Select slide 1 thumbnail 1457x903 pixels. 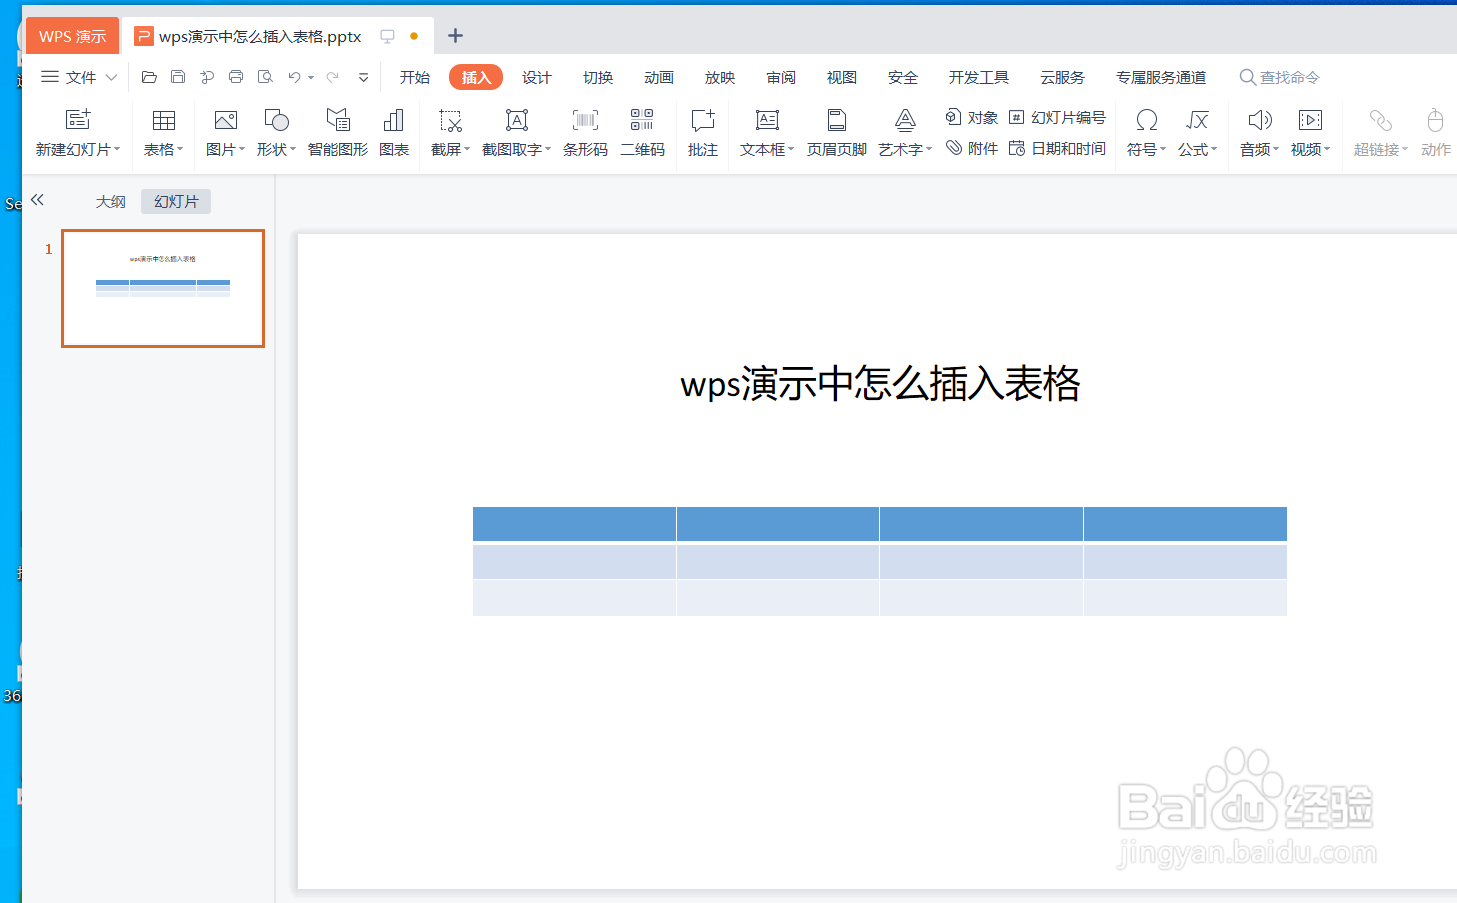click(x=163, y=288)
